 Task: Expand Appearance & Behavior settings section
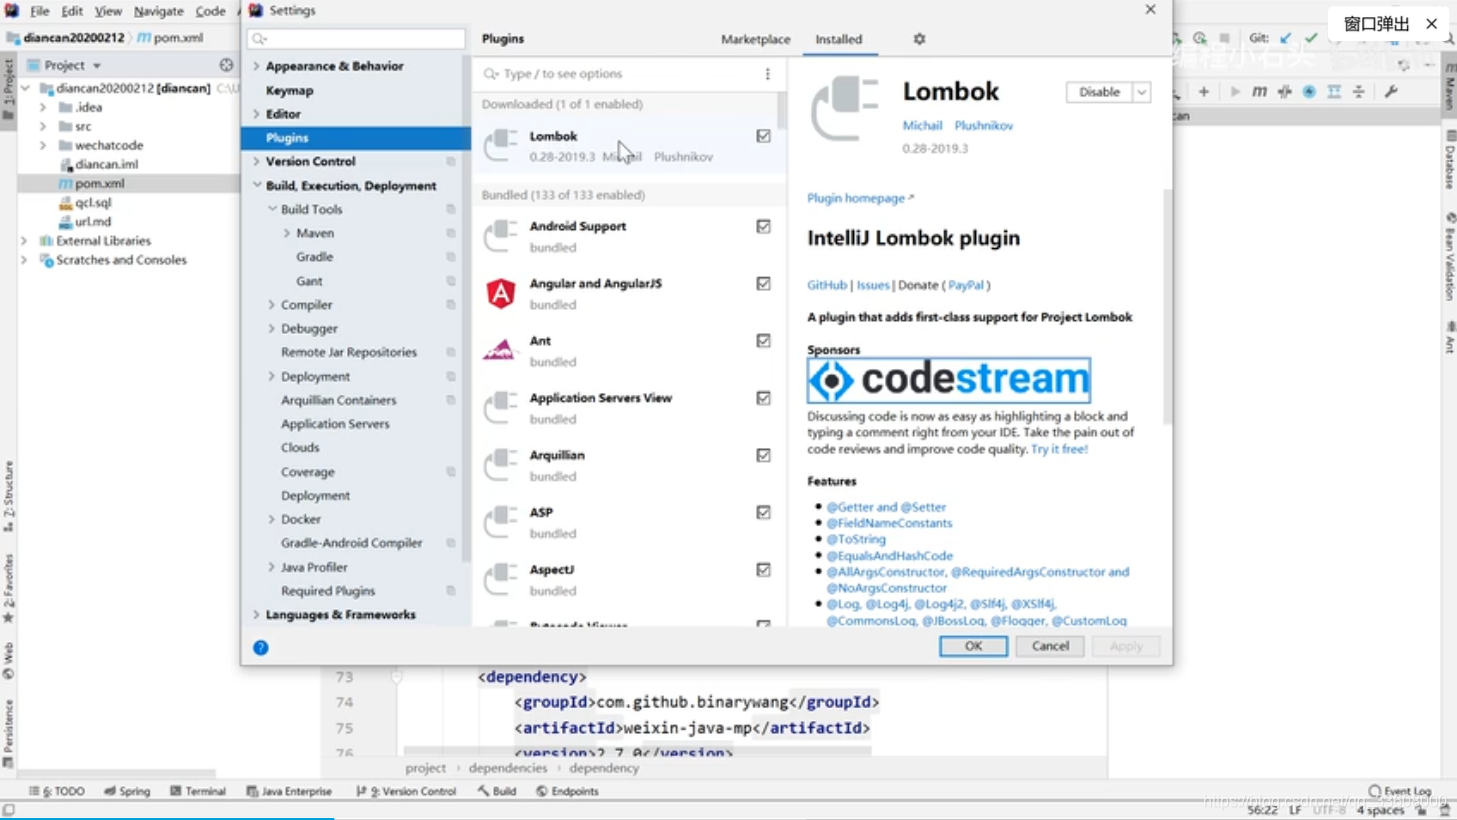click(x=256, y=66)
